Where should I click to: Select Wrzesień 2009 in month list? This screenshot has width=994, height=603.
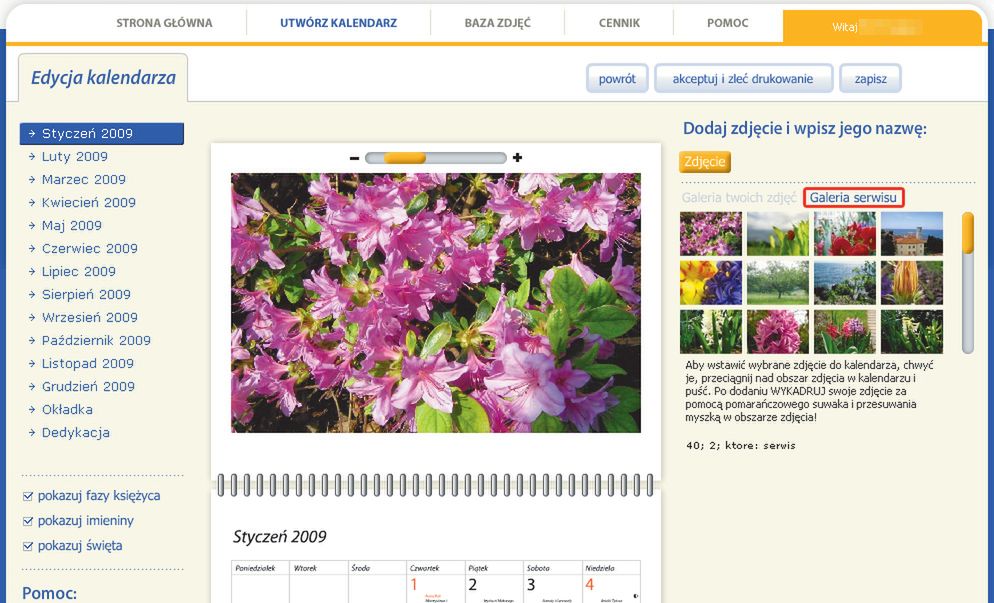click(x=89, y=318)
